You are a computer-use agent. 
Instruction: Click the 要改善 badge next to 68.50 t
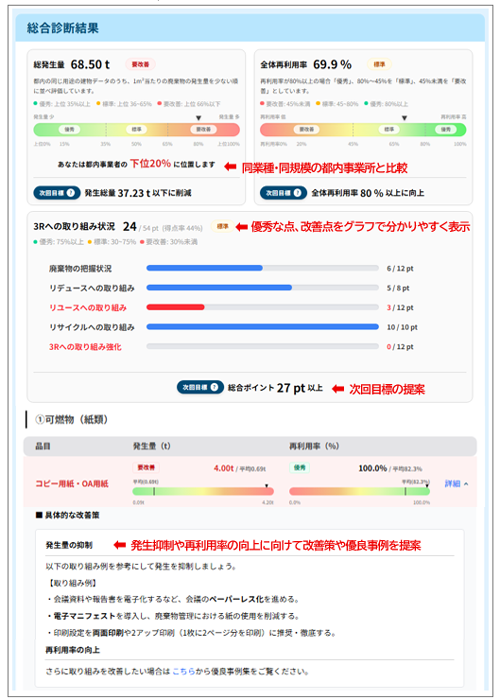point(140,64)
